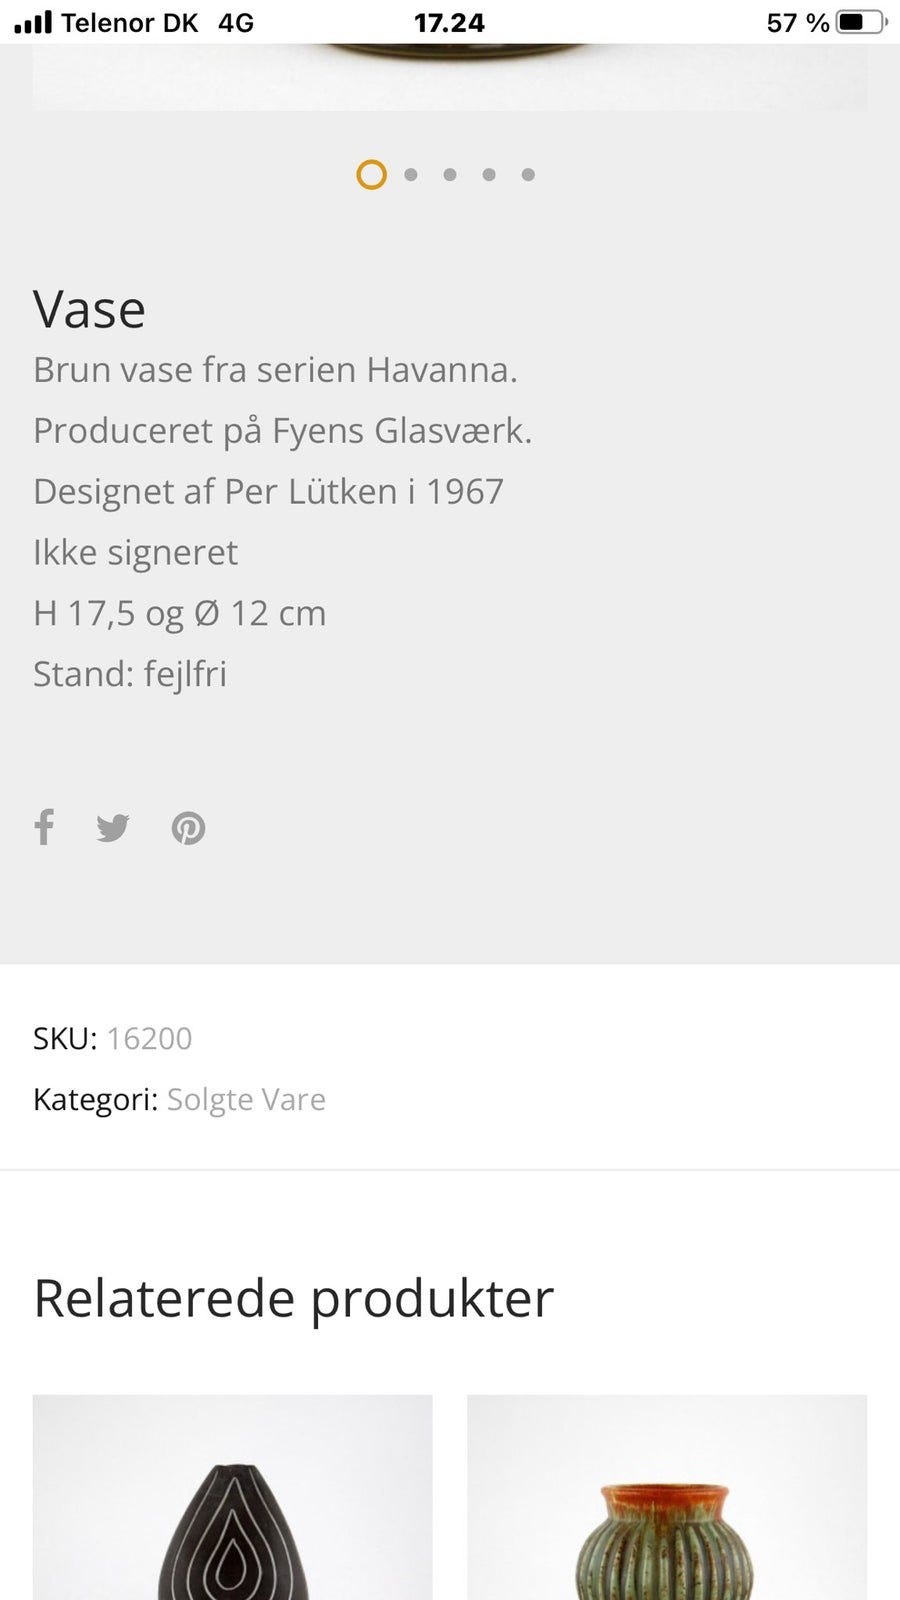Share on Facebook icon

[x=44, y=827]
